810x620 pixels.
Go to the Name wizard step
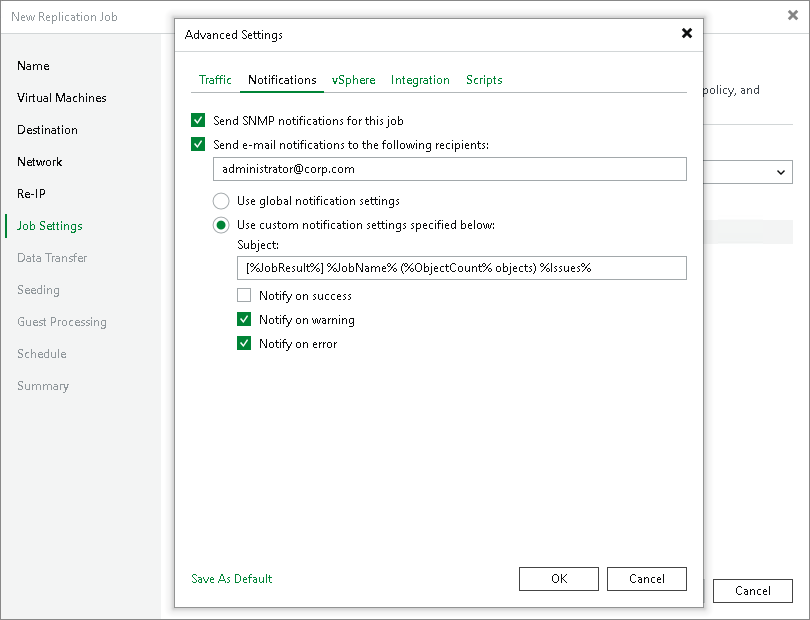coord(33,66)
